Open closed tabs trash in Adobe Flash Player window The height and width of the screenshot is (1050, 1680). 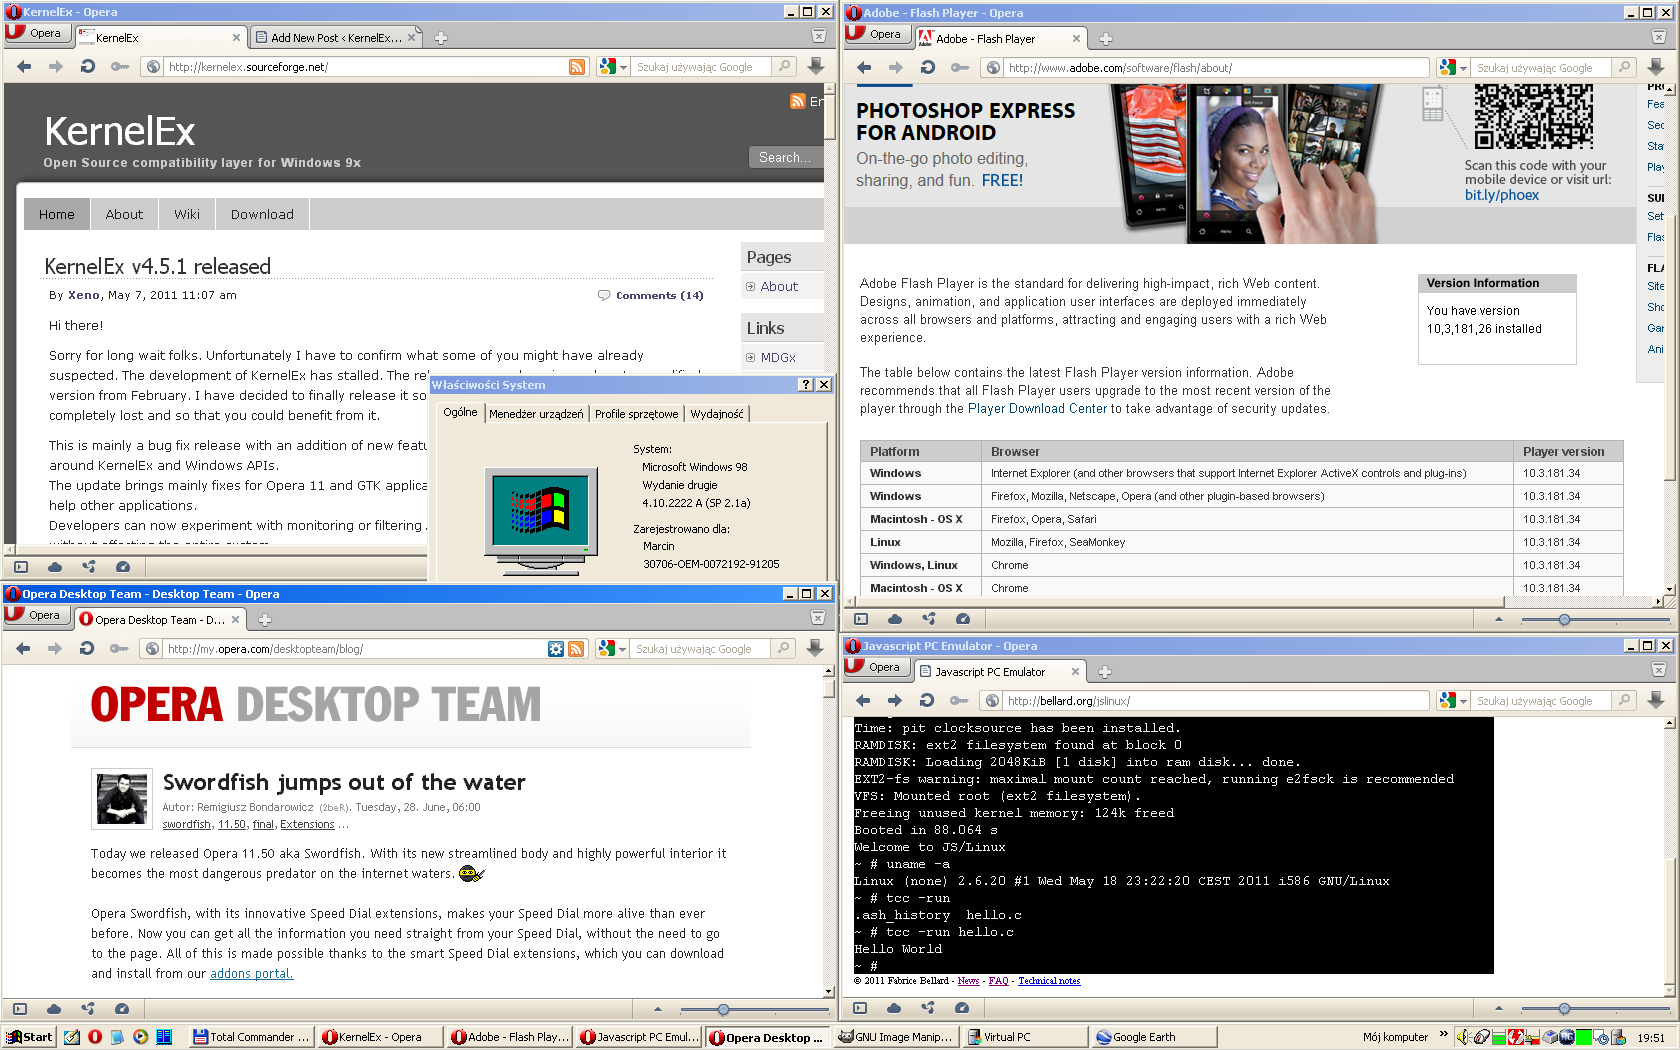[1658, 38]
